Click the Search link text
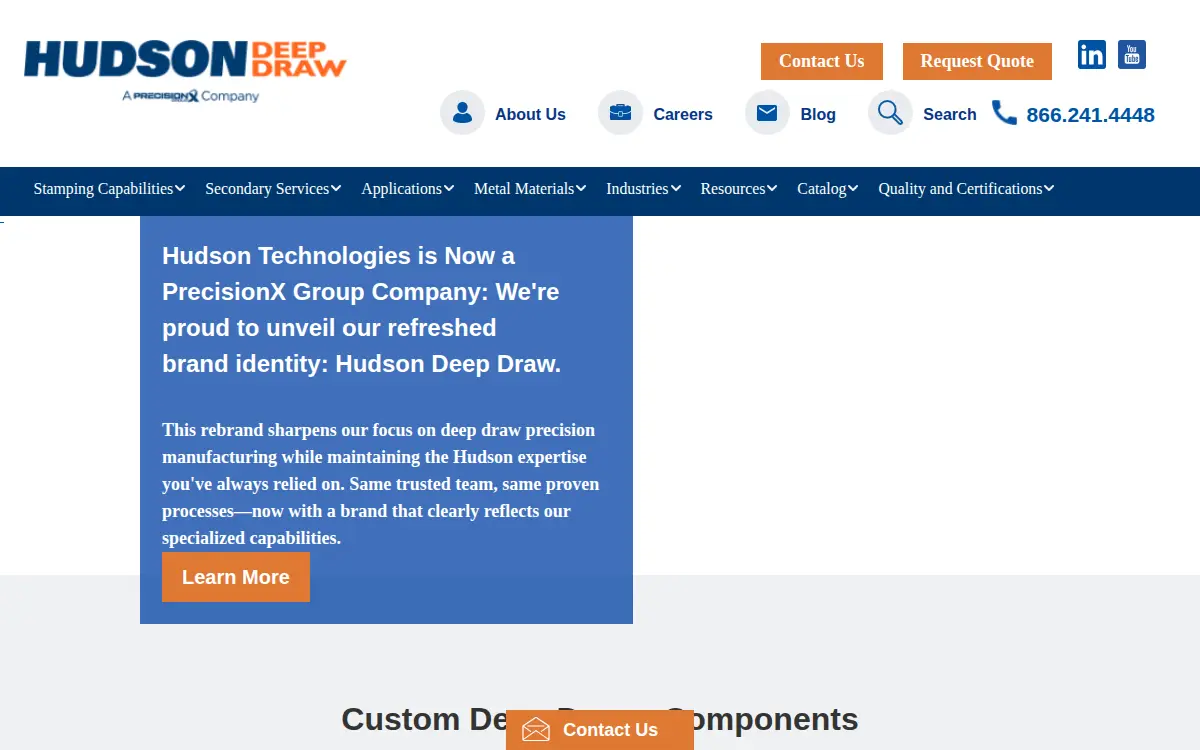Screen dimensions: 1200x750 [950, 114]
